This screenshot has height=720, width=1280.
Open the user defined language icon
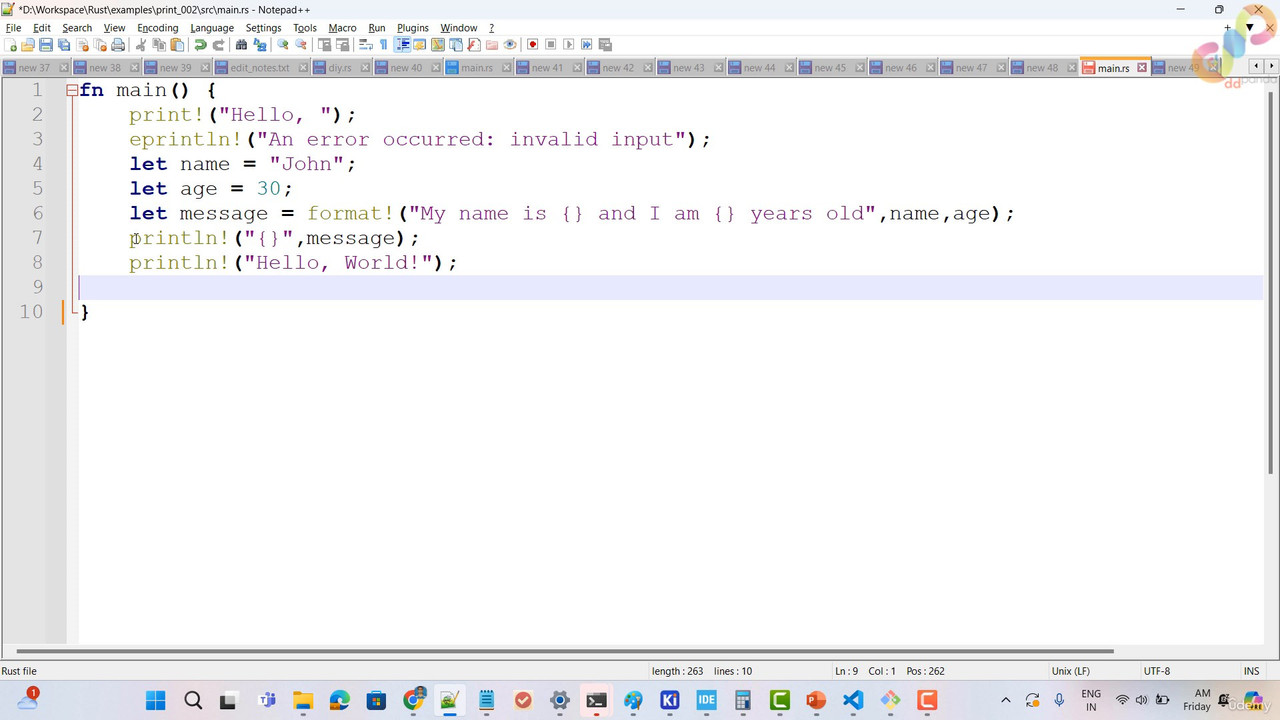point(420,44)
